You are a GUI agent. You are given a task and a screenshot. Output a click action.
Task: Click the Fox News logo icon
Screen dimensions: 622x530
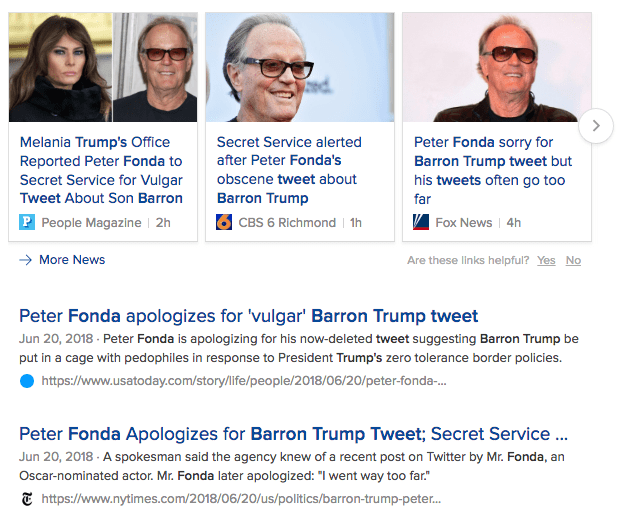[421, 222]
